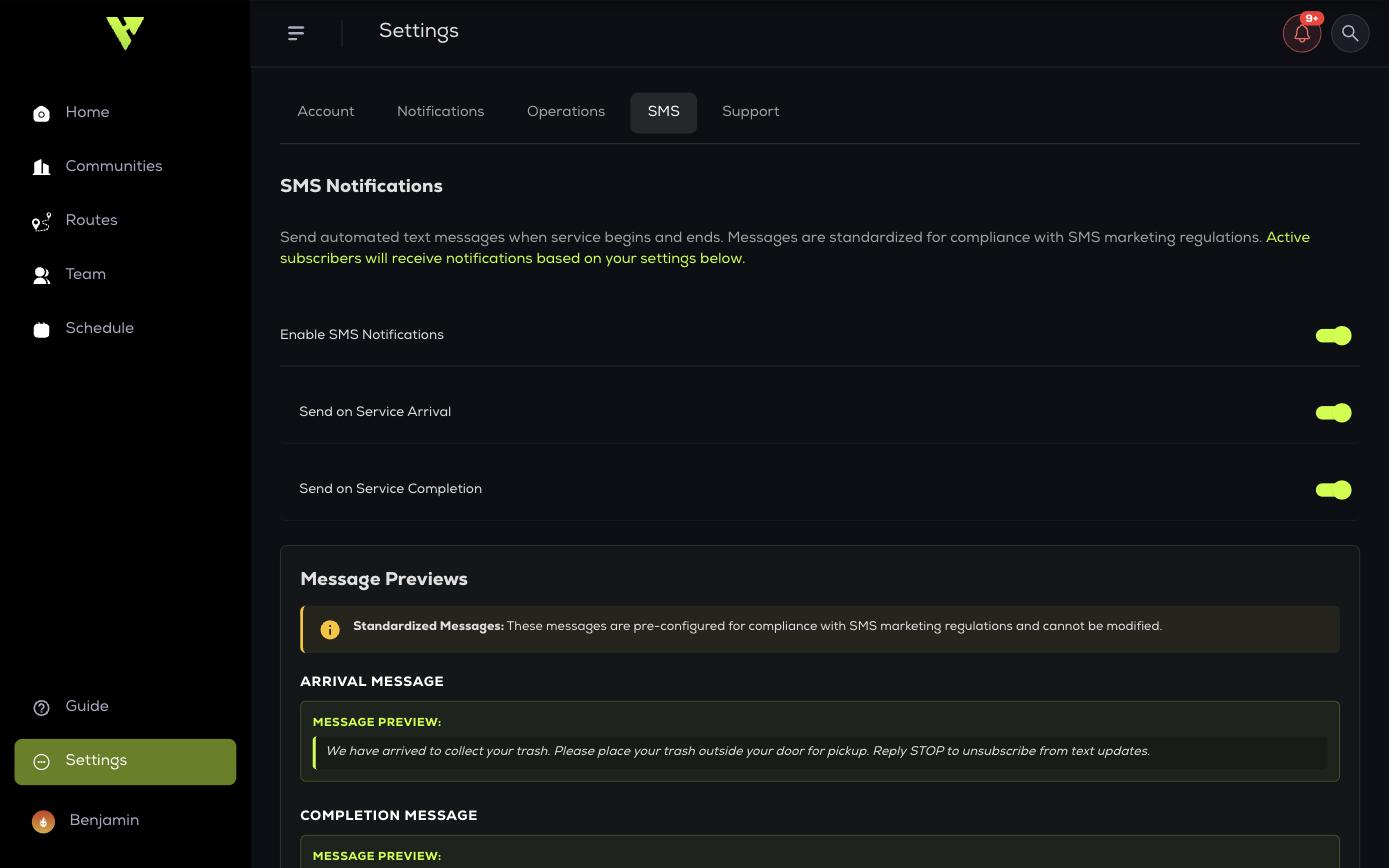Click the Standardized Messages notice text

pos(757,627)
